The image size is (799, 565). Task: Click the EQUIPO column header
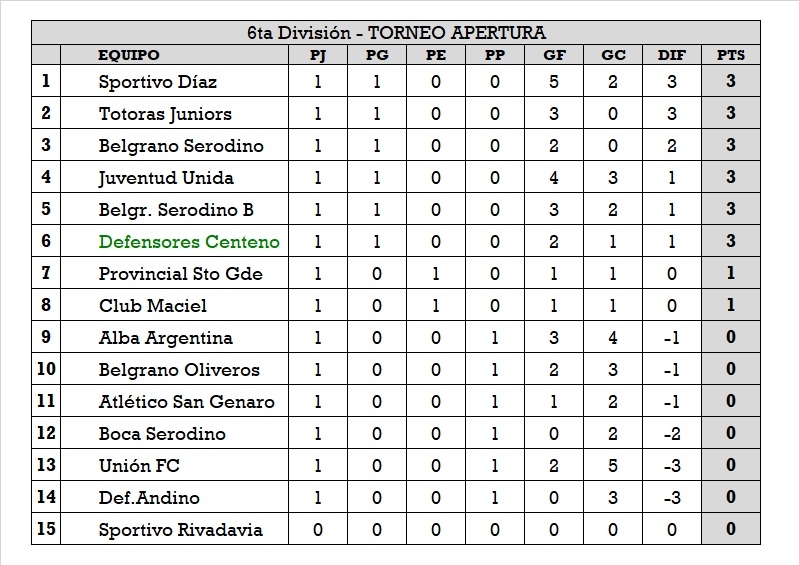(128, 55)
